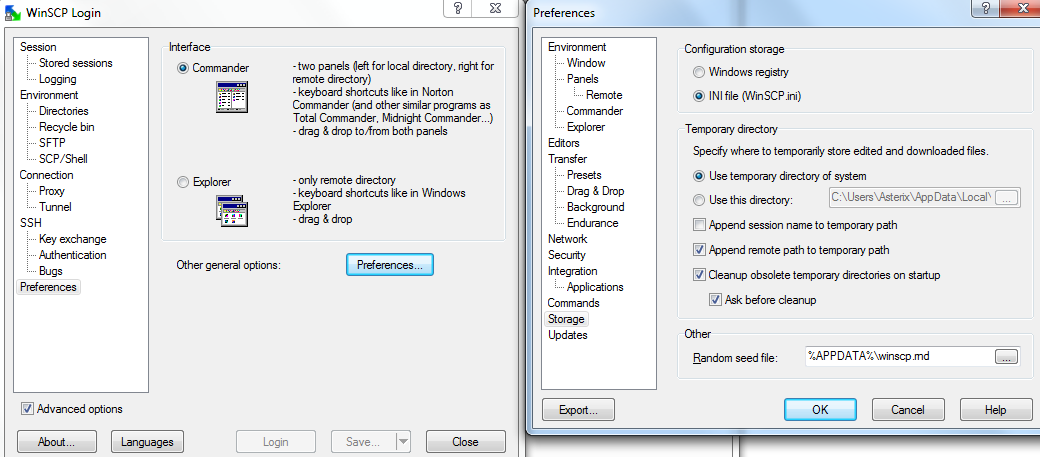The width and height of the screenshot is (1040, 457).
Task: Select Drag & Drop under Transfer
Action: pyautogui.click(x=595, y=191)
